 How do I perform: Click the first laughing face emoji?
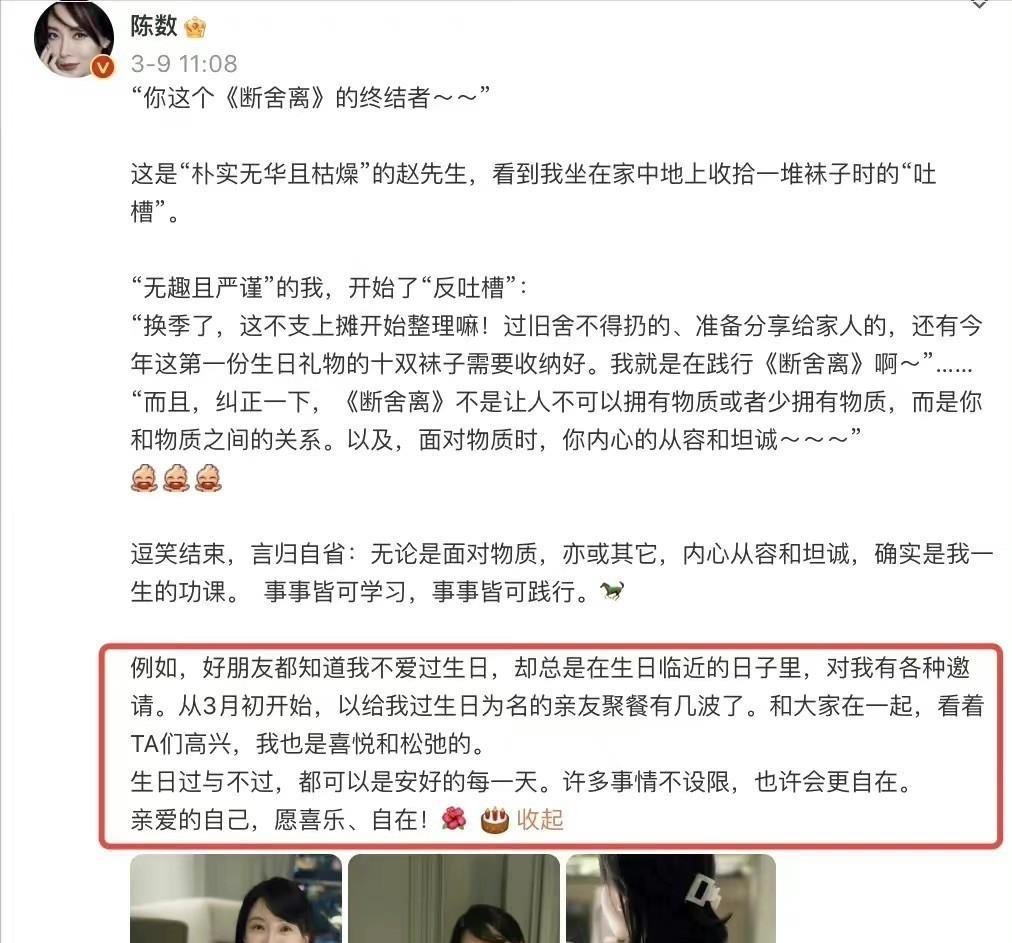pyautogui.click(x=144, y=478)
